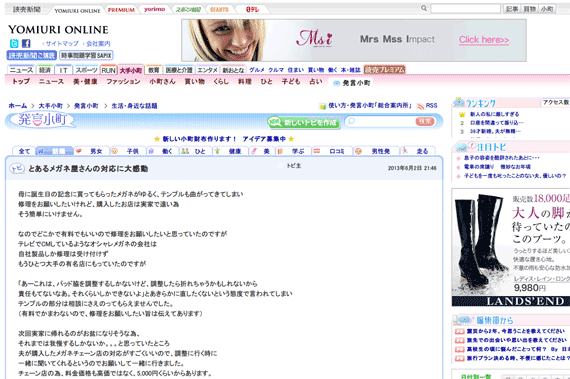
Task: Open the Twitter icon under Yomiuri Online logo
Action: pos(14,44)
